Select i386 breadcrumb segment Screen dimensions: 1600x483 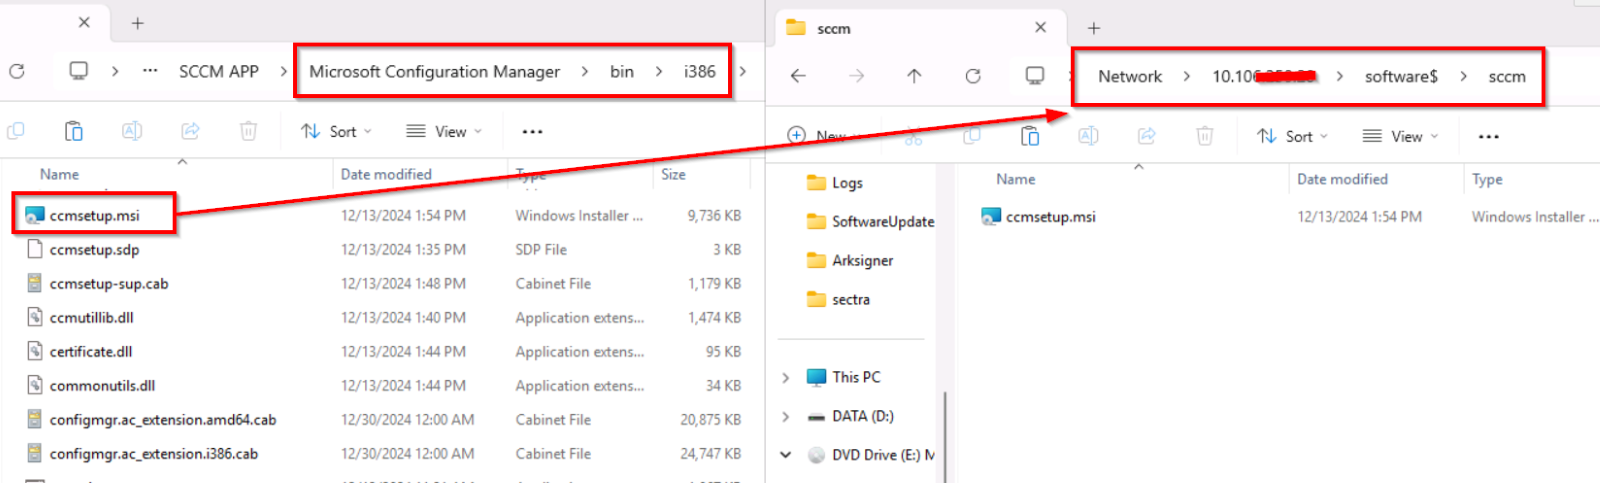tap(700, 72)
